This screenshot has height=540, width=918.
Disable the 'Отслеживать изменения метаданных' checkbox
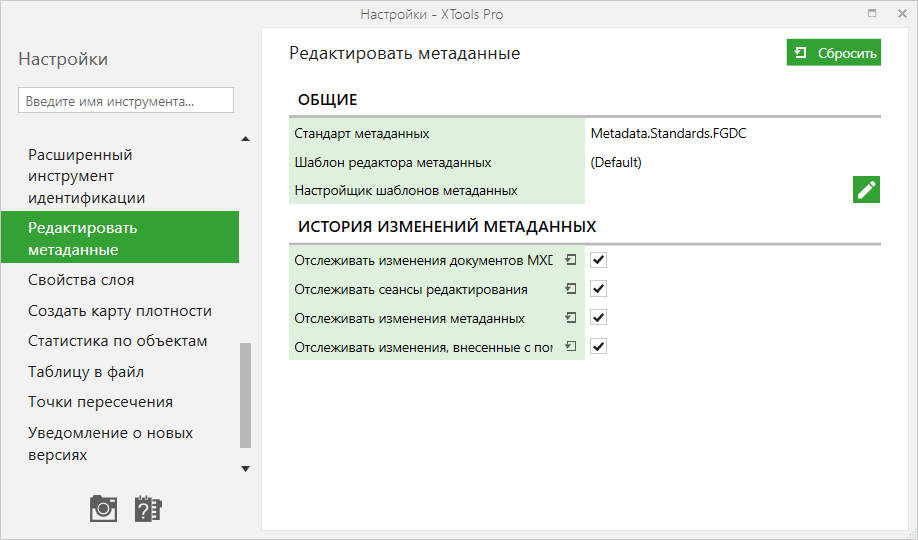point(598,317)
